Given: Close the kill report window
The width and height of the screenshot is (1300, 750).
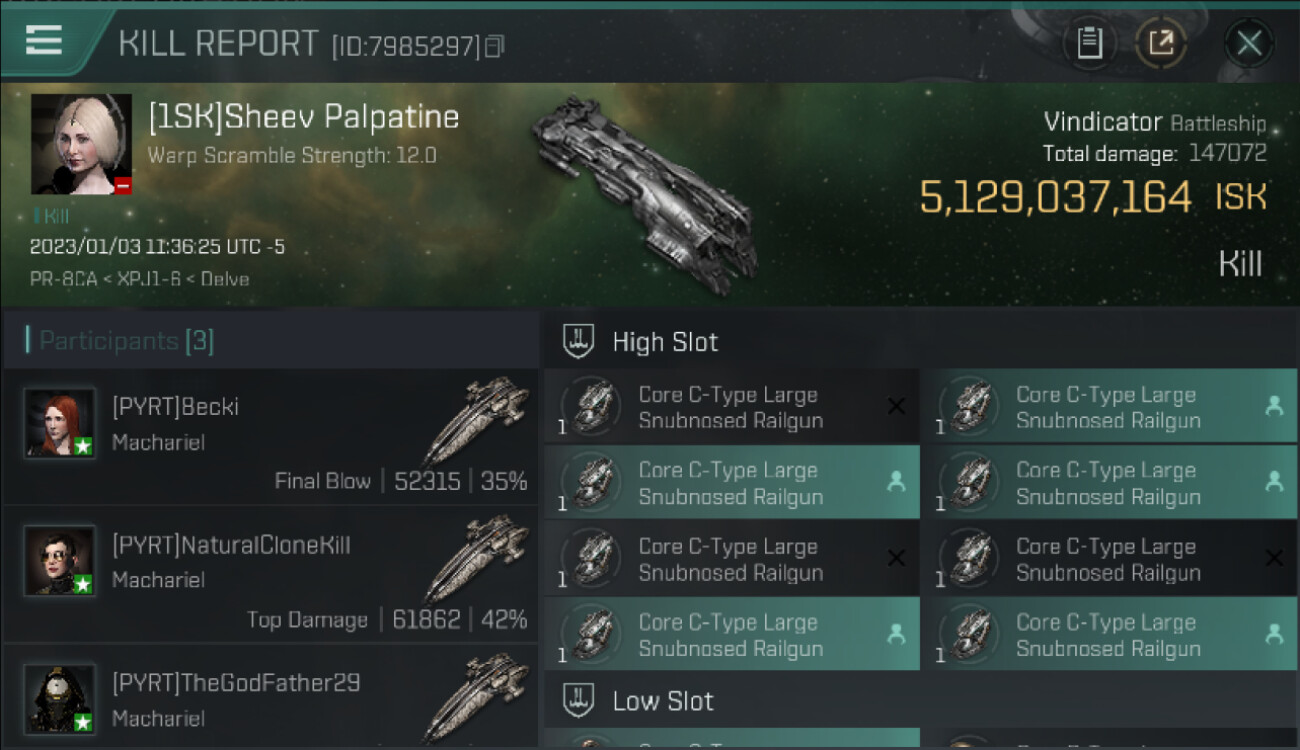Looking at the screenshot, I should click(x=1249, y=43).
